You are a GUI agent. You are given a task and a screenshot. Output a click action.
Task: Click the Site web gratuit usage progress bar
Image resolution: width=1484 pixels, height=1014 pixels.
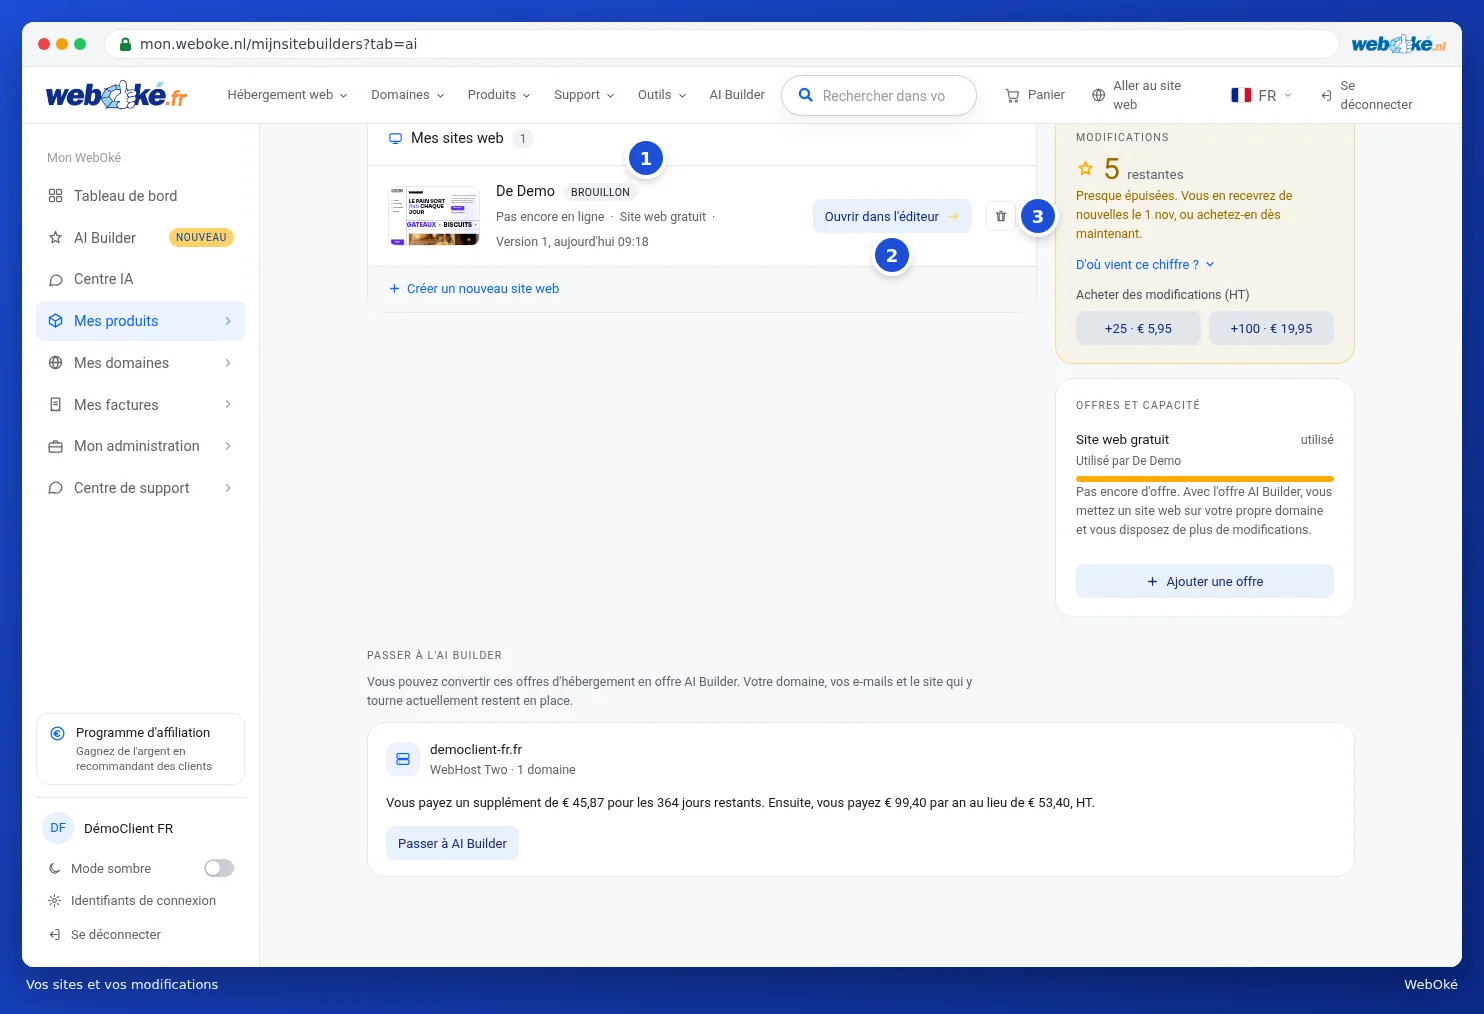(x=1205, y=479)
